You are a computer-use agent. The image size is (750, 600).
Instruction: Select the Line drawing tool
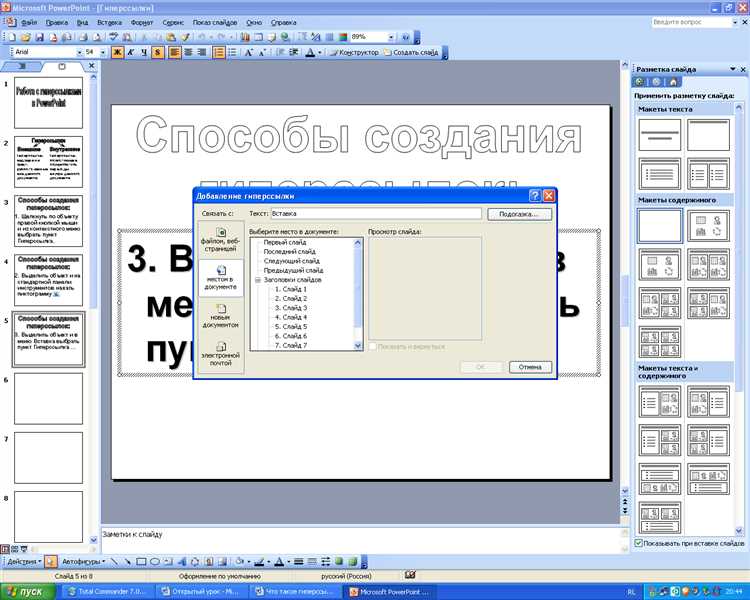[x=114, y=562]
